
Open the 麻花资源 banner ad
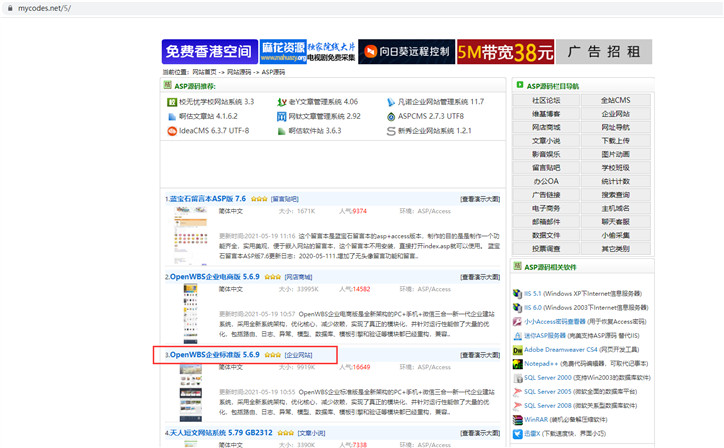click(308, 52)
